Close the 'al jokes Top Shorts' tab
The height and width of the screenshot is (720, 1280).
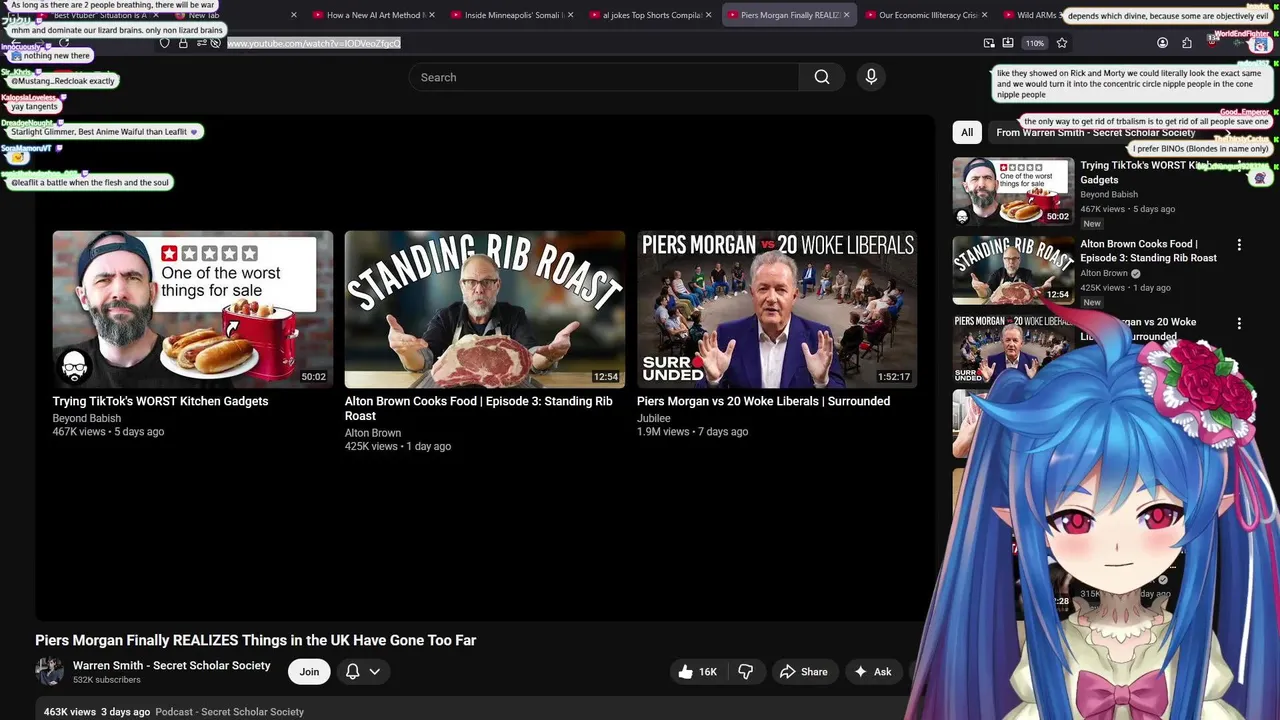pyautogui.click(x=709, y=15)
